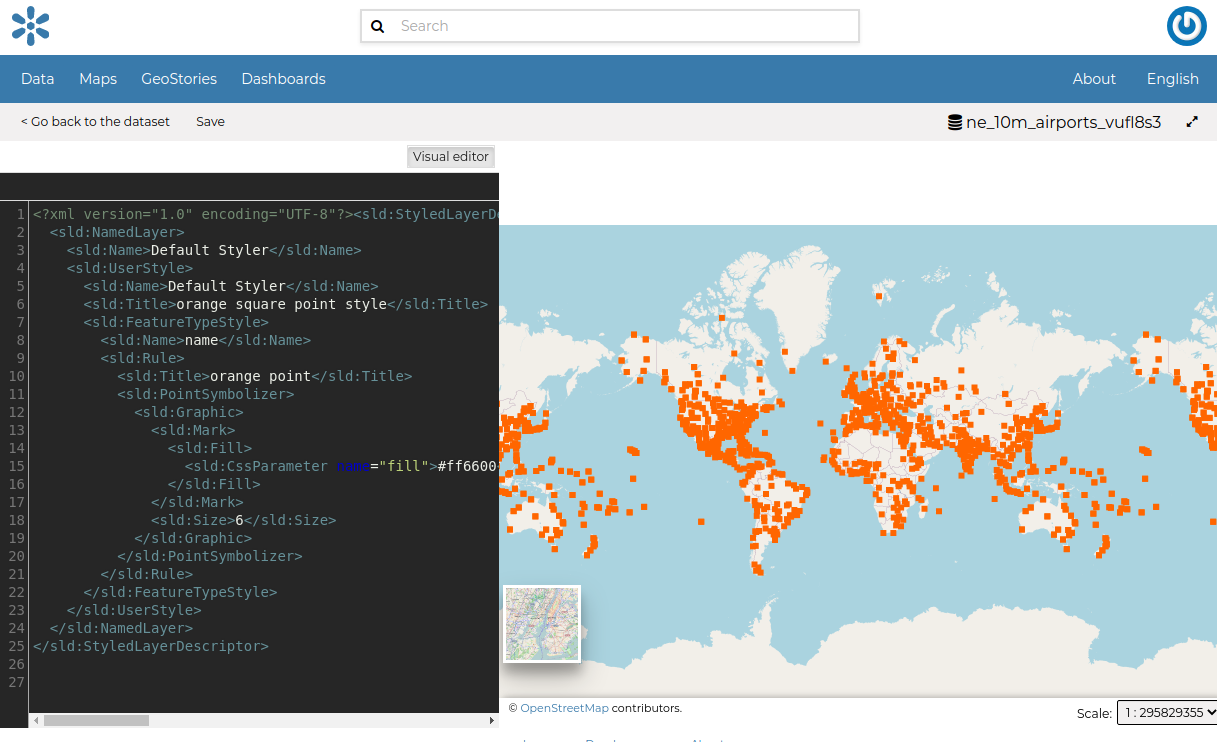Viewport: 1217px width, 742px height.
Task: Open the Maps menu
Action: (97, 78)
